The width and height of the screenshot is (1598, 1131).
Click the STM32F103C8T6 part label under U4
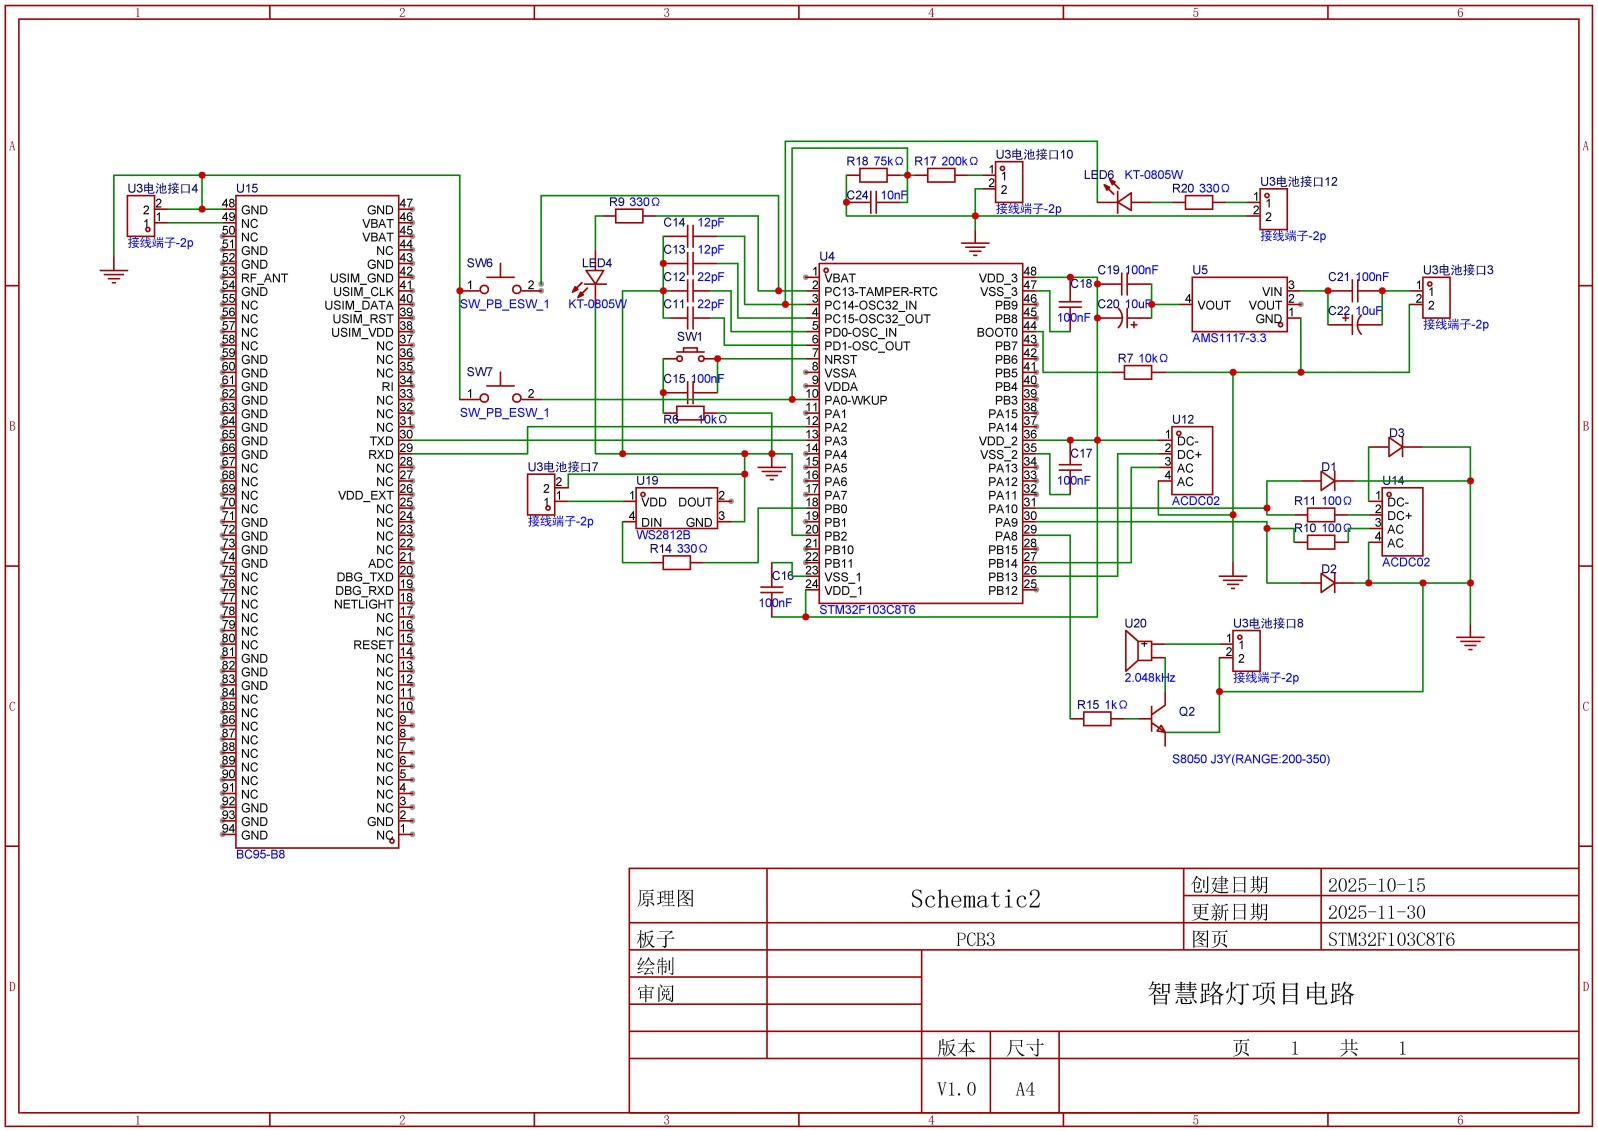point(867,610)
